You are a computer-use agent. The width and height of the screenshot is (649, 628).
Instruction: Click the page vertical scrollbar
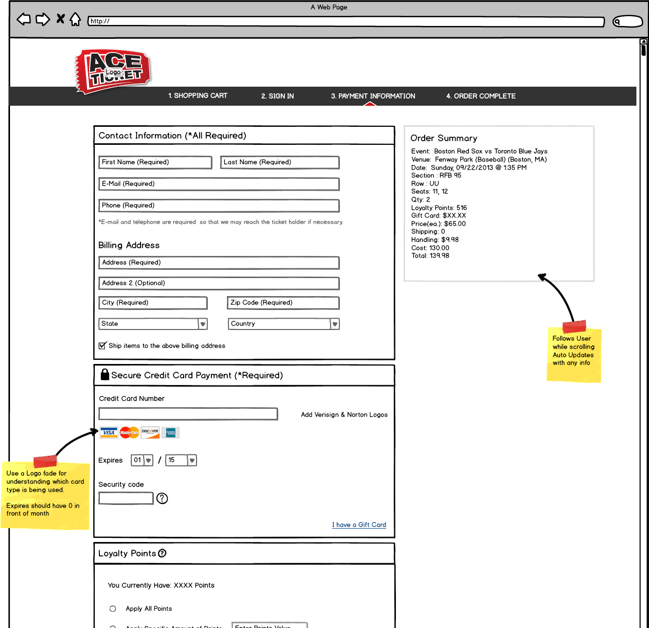pyautogui.click(x=643, y=331)
